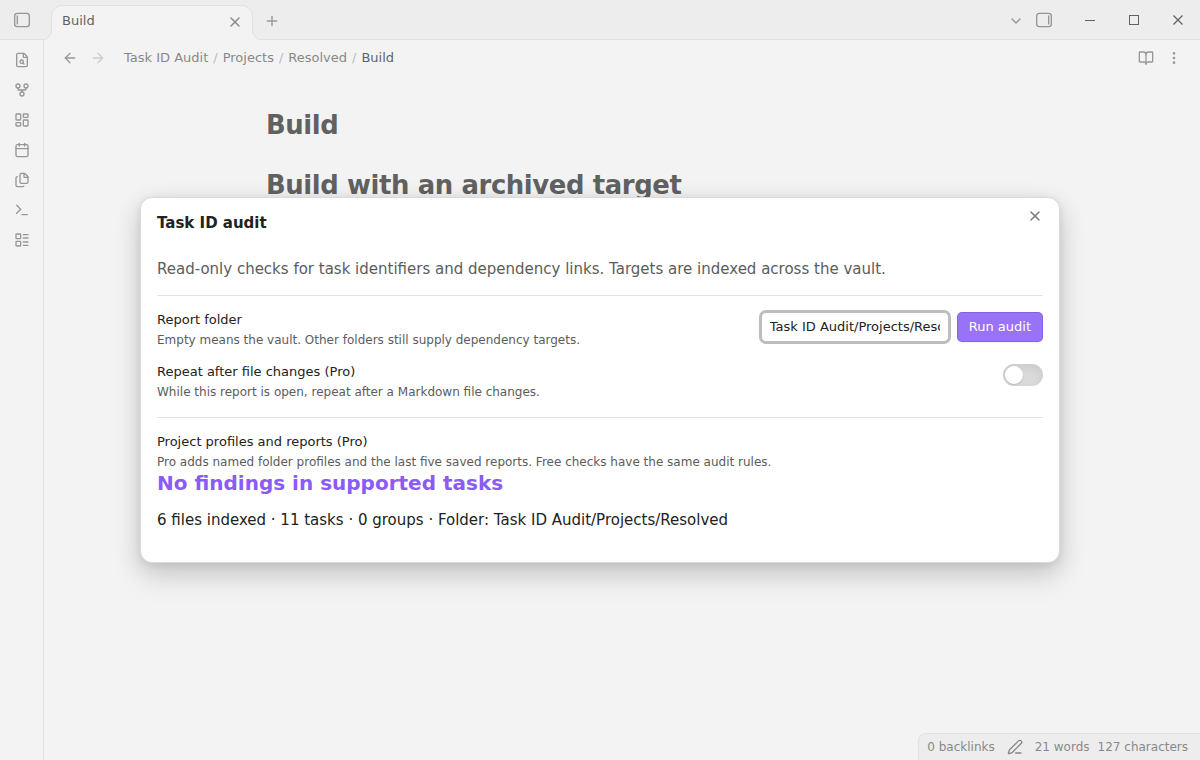Toggle the right sidebar panel icon
1200x760 pixels.
[1044, 20]
